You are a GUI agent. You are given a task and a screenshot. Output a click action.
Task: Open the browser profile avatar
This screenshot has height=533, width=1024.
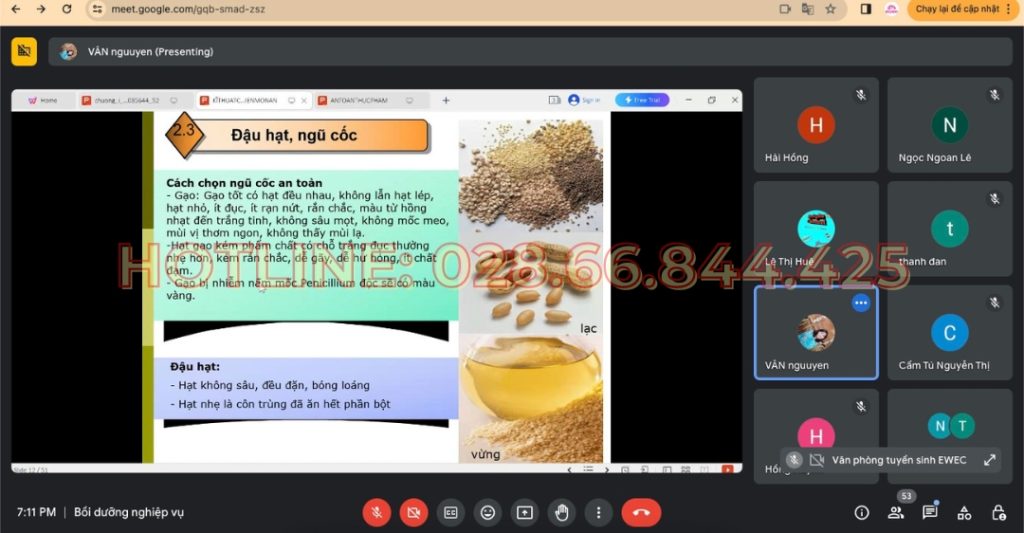891,9
